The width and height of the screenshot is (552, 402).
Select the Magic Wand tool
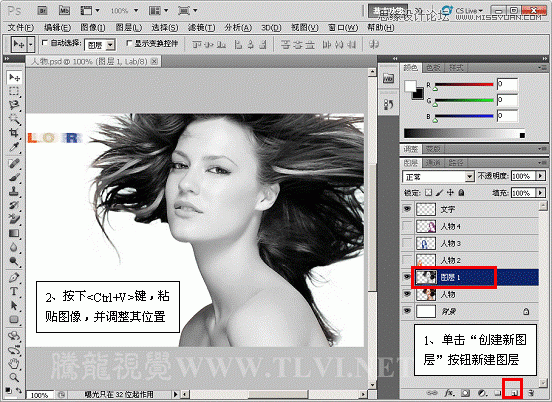[14, 119]
